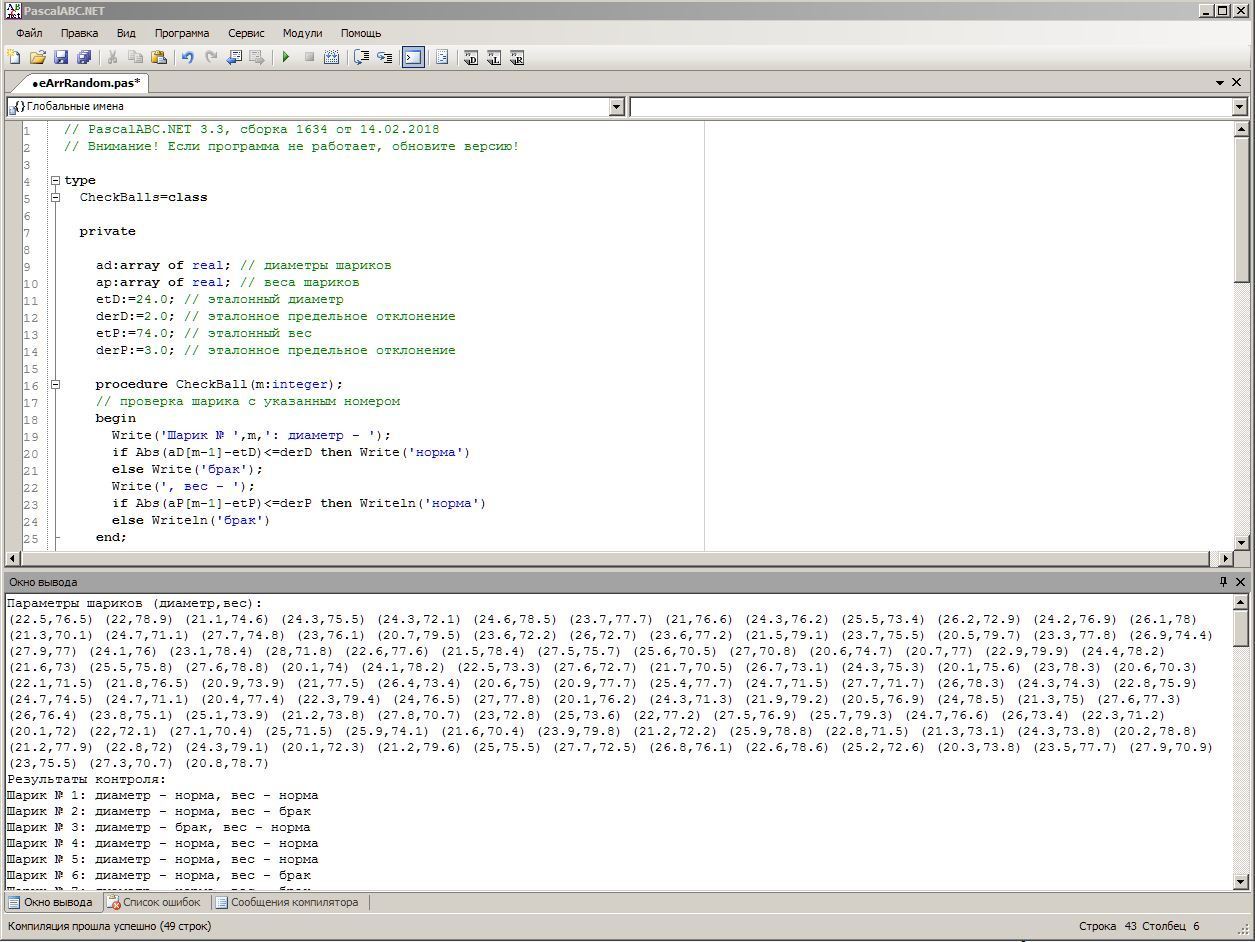
Task: Click the New file icon
Action: coord(14,58)
